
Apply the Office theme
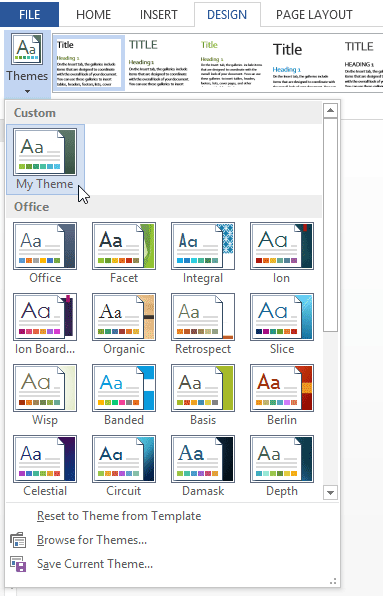click(x=45, y=253)
